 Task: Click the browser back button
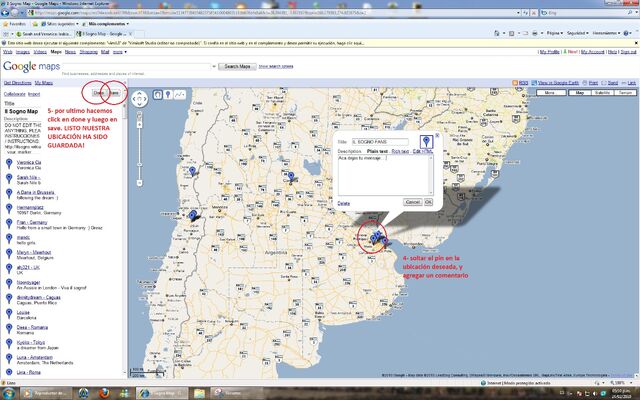click(x=5, y=13)
